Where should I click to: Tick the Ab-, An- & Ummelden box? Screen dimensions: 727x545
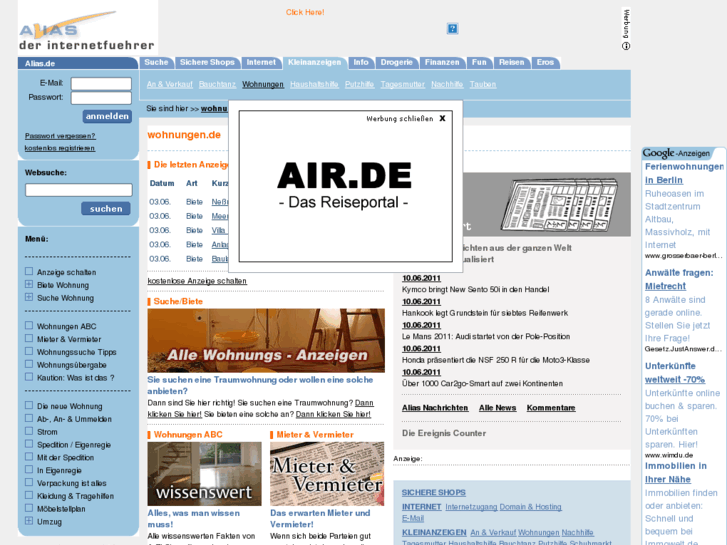(x=29, y=418)
